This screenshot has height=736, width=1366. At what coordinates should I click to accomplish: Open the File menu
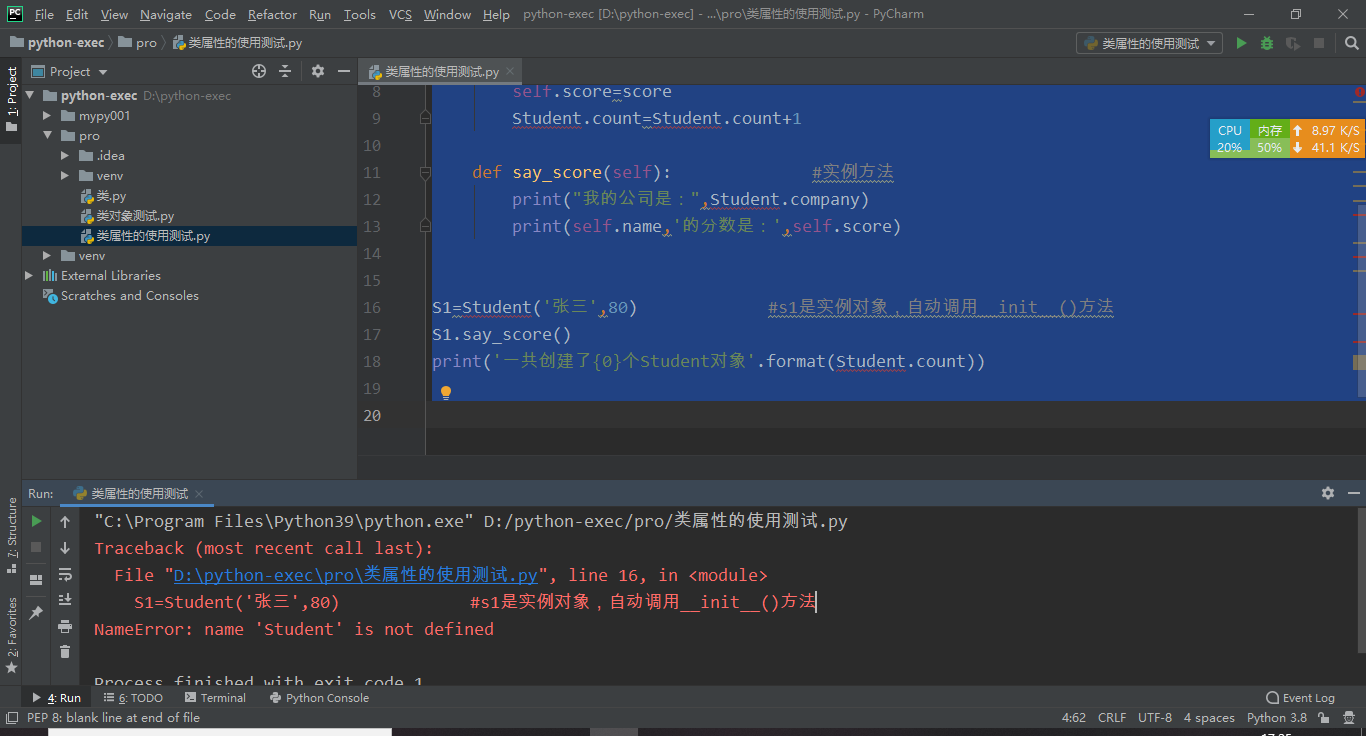[44, 14]
